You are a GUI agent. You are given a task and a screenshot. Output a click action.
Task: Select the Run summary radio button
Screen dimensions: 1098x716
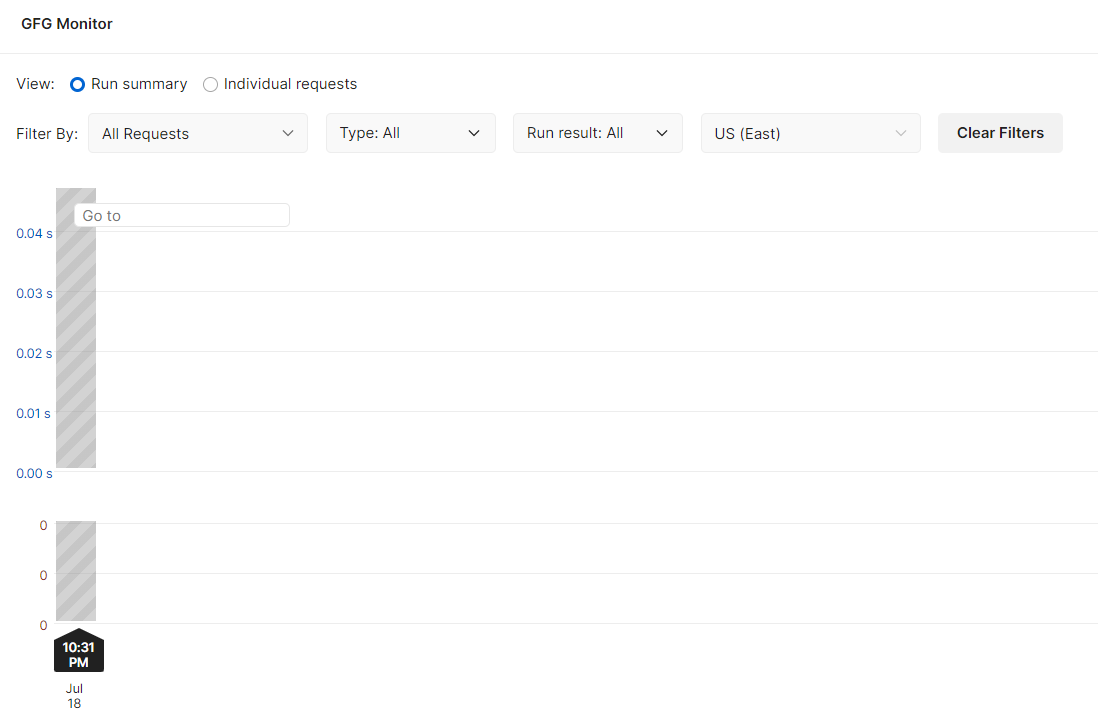click(78, 84)
